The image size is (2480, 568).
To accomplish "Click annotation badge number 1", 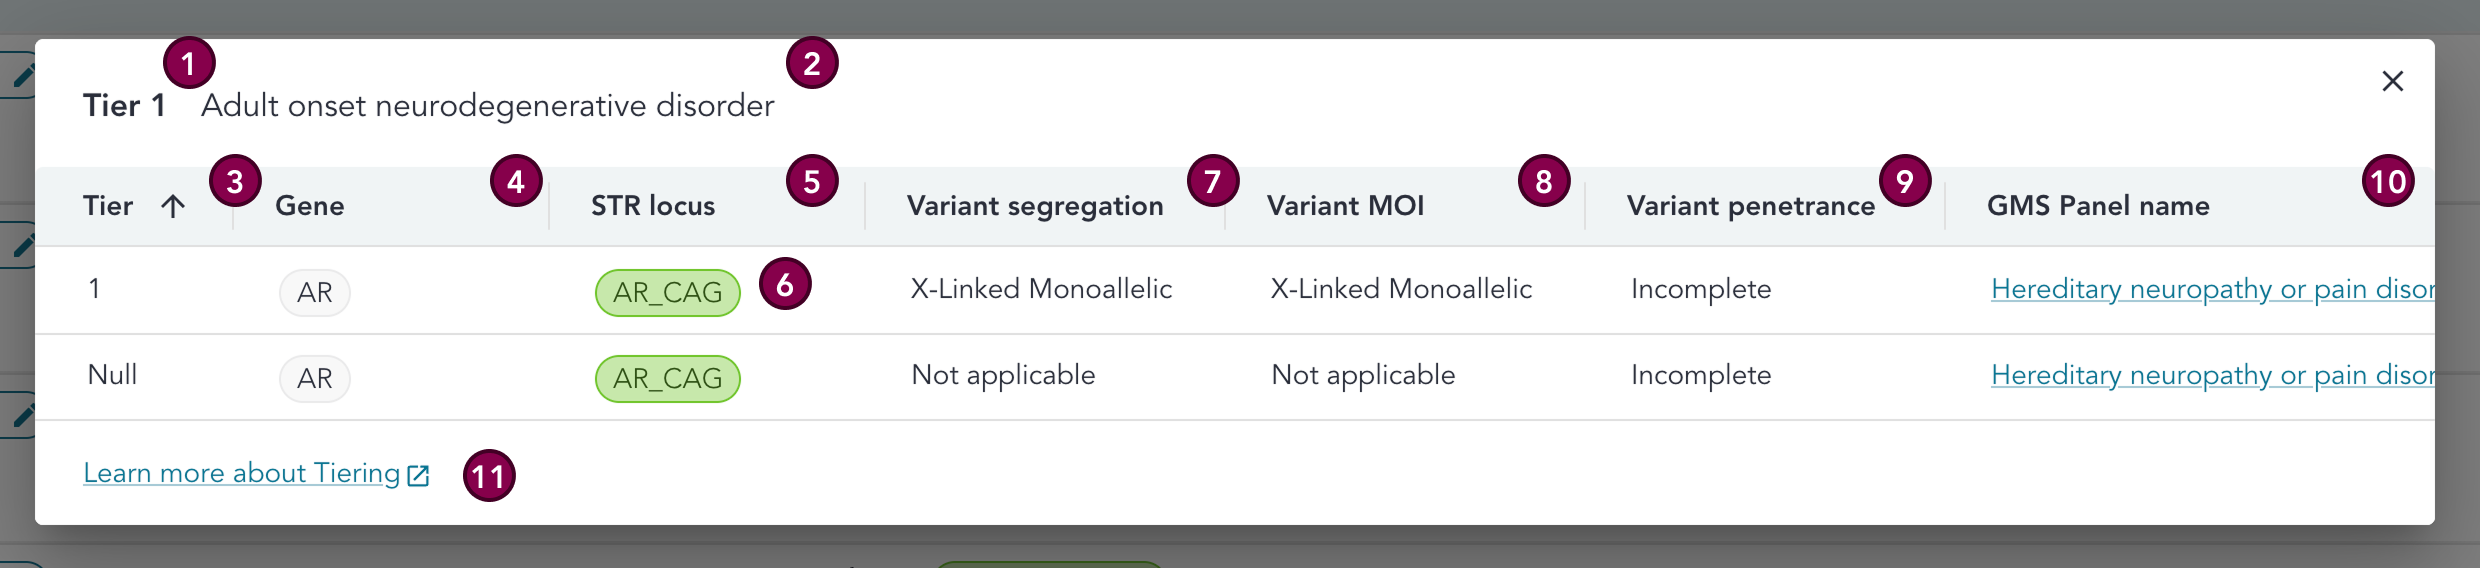I will click(x=189, y=64).
